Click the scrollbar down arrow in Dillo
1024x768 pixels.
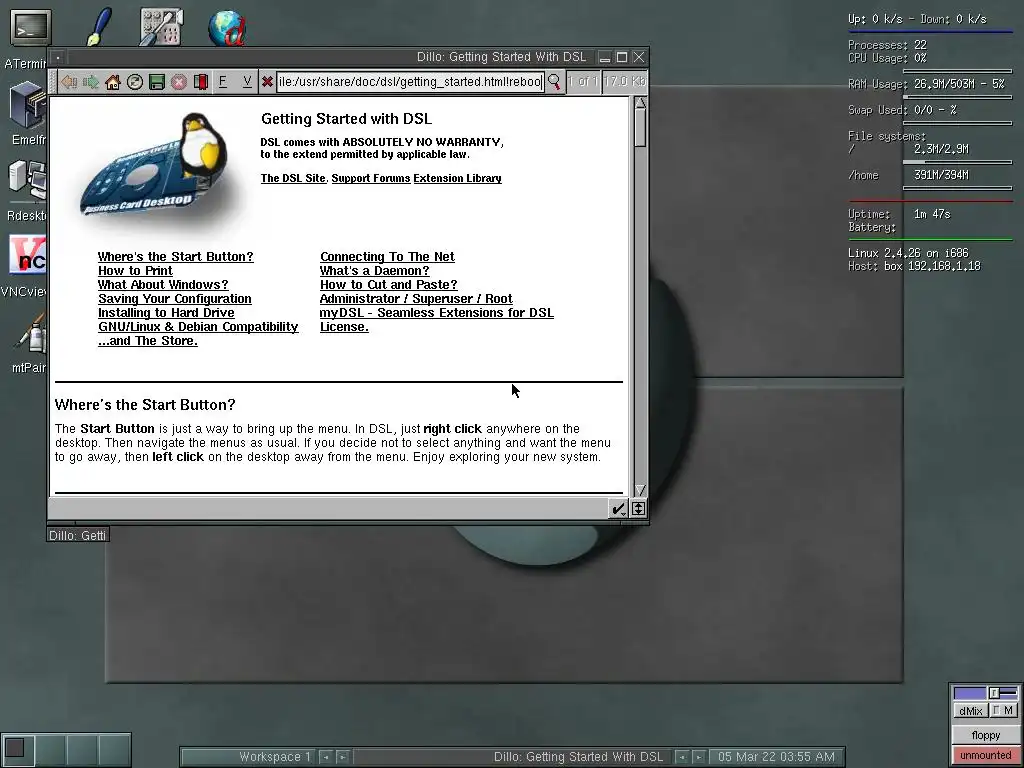[x=640, y=489]
